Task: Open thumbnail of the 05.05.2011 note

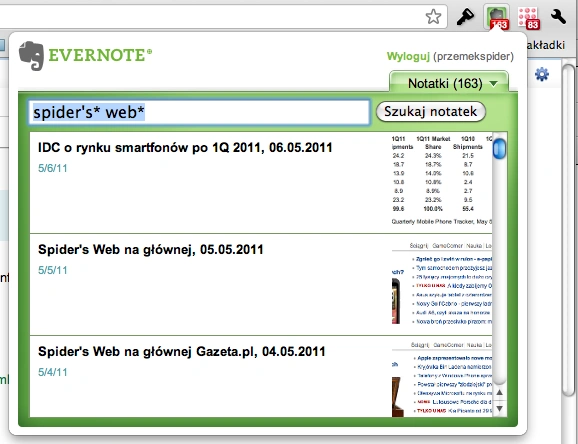Action: (442, 283)
